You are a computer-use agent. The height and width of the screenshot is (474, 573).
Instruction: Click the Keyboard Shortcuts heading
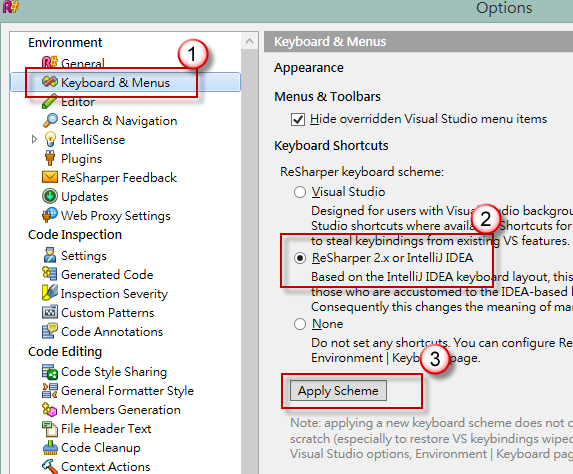tap(331, 145)
